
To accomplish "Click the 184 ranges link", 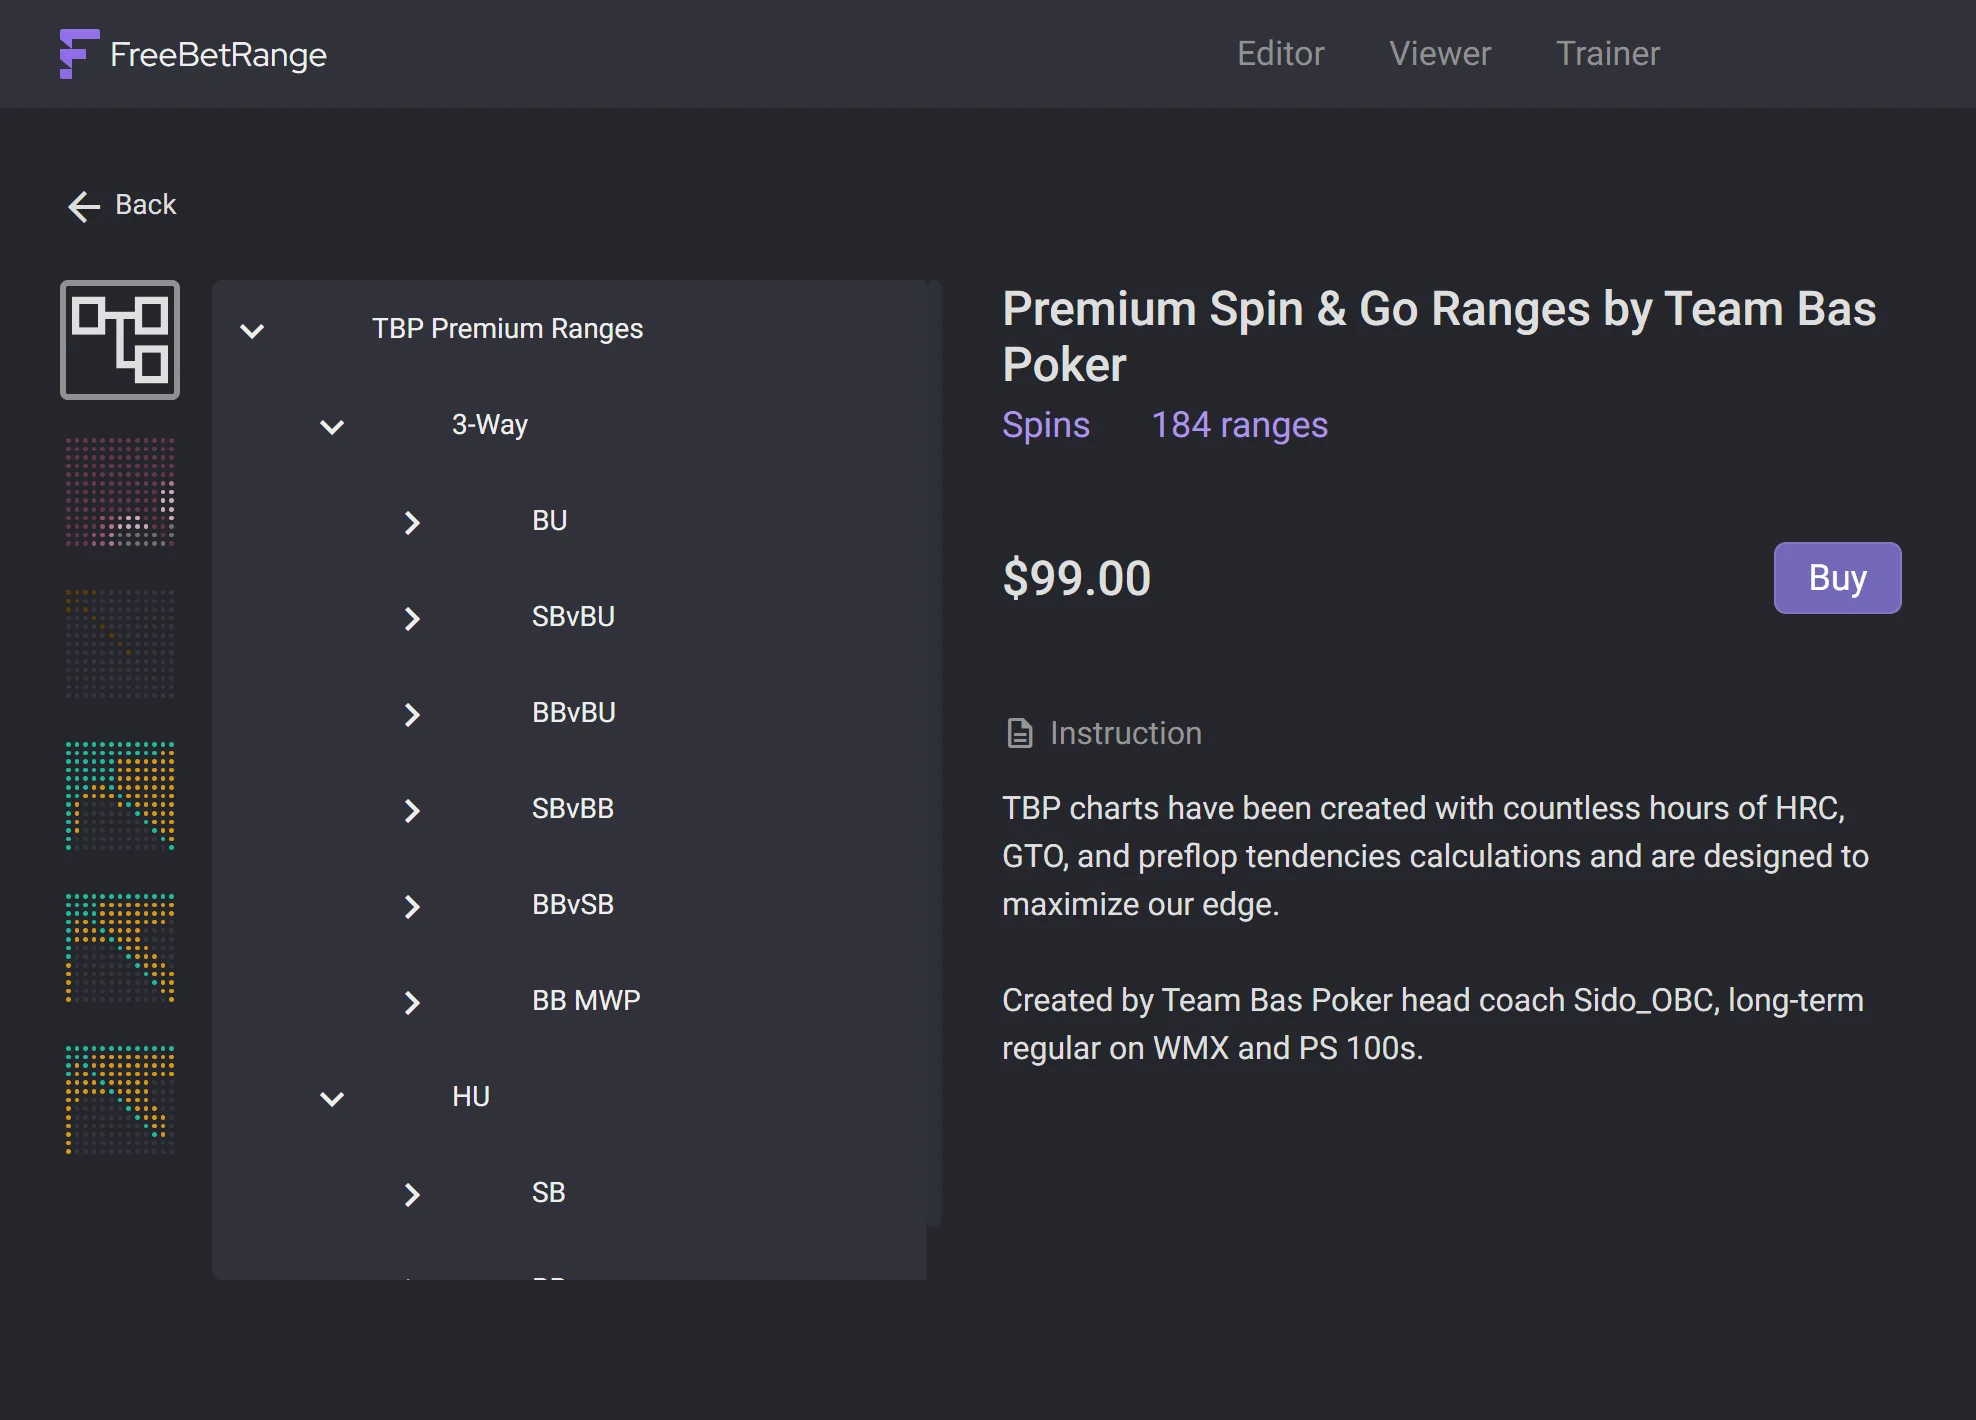I will point(1239,425).
